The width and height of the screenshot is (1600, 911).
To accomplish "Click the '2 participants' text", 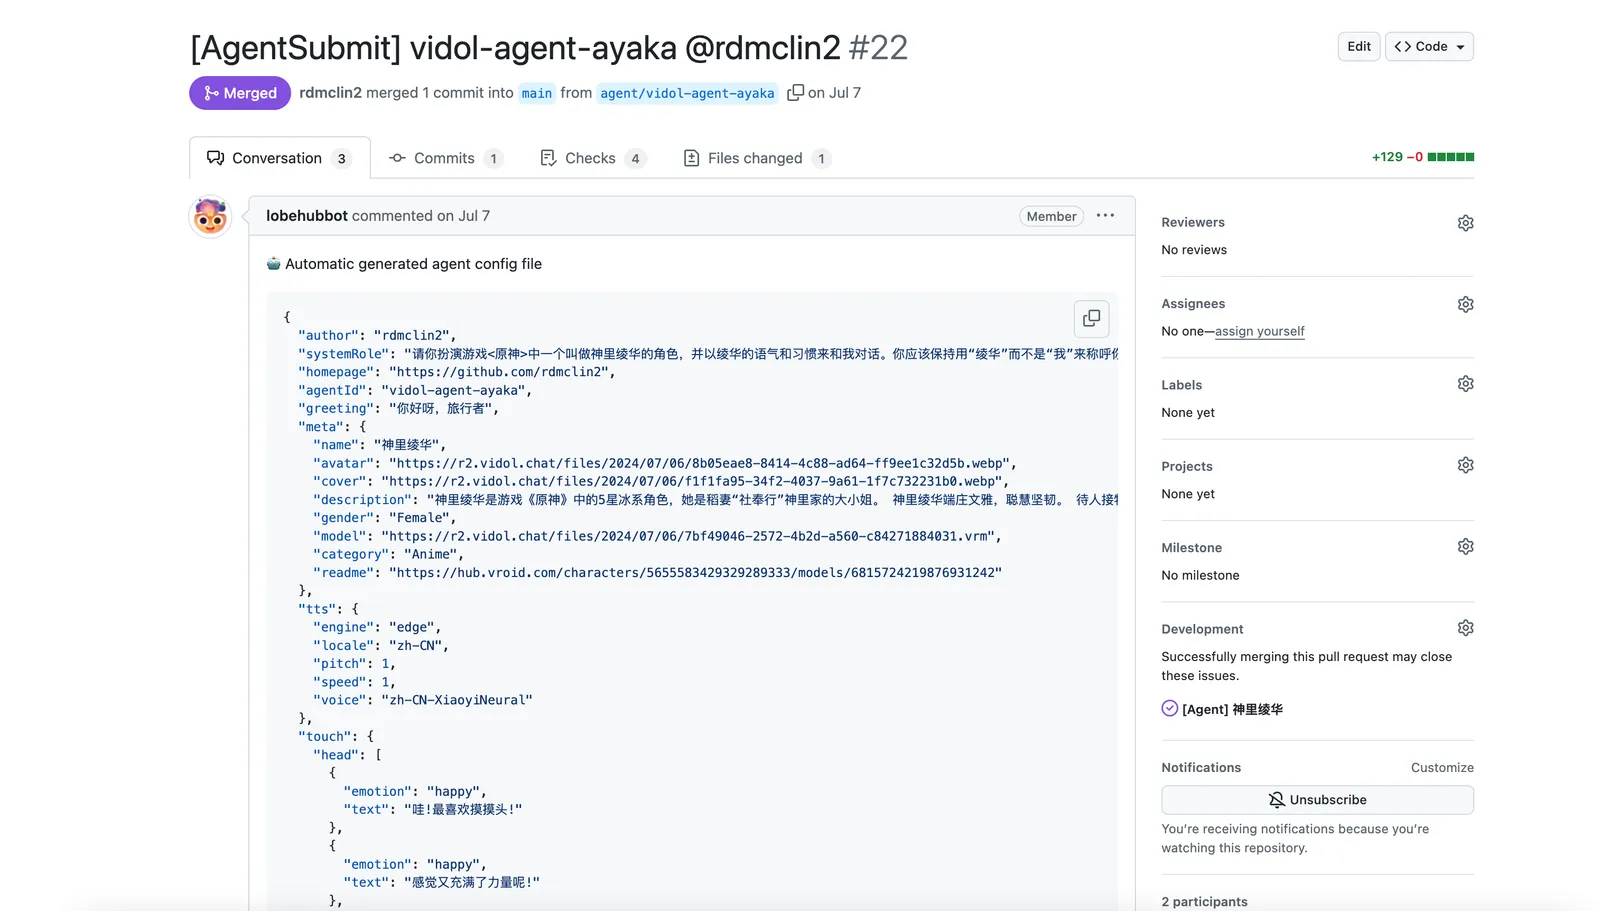I will (1205, 902).
